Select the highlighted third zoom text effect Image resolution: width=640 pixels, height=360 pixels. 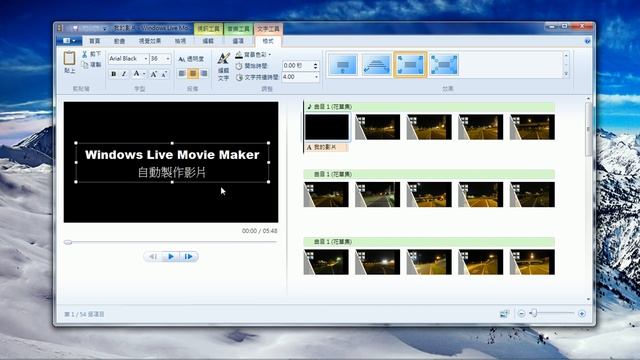pyautogui.click(x=410, y=64)
